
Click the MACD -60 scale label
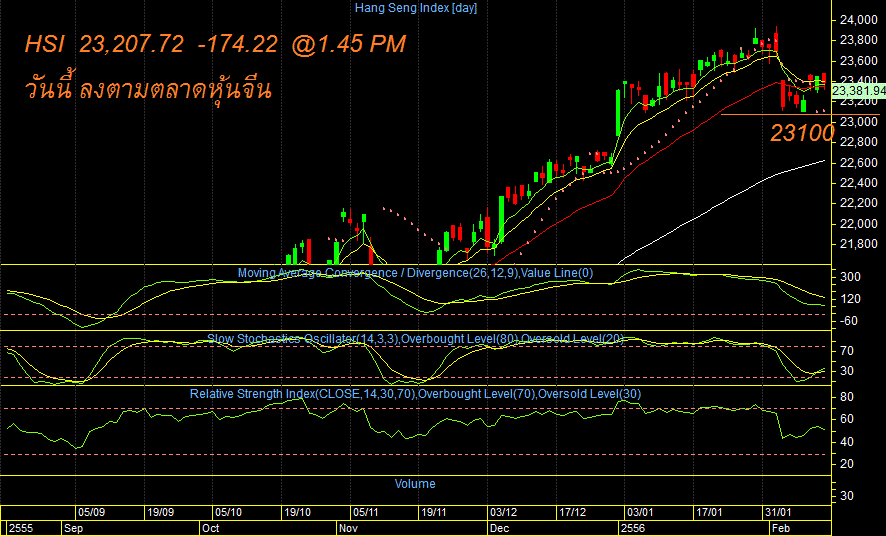(849, 321)
